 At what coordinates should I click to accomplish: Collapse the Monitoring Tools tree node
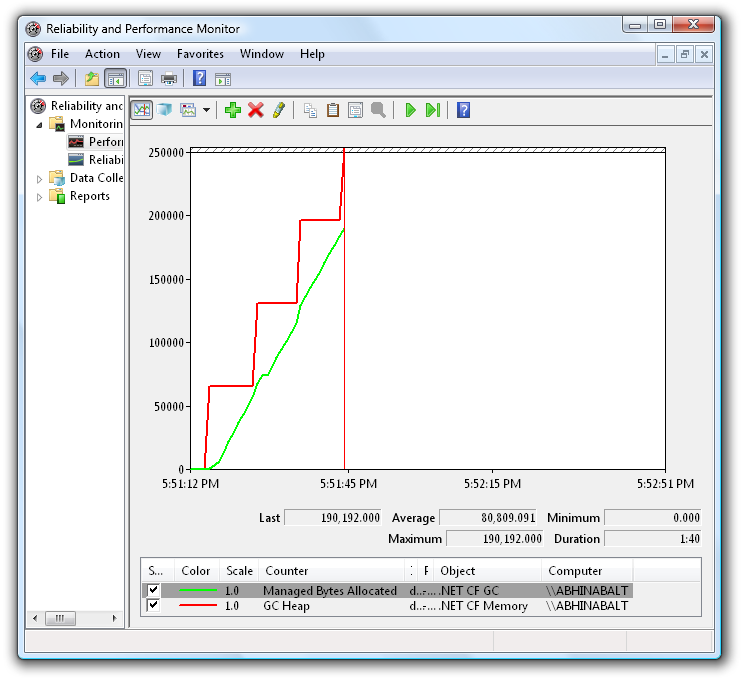pyautogui.click(x=40, y=125)
